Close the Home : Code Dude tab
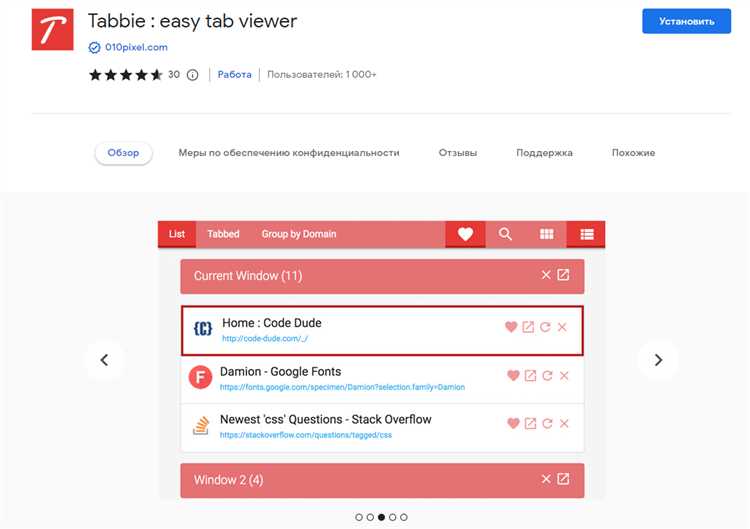The image size is (750, 529). click(x=562, y=327)
